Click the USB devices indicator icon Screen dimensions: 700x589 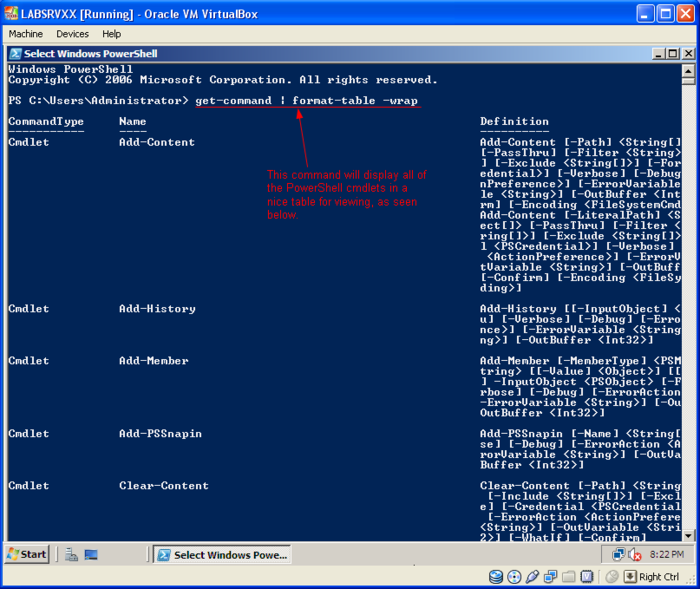pyautogui.click(x=532, y=577)
